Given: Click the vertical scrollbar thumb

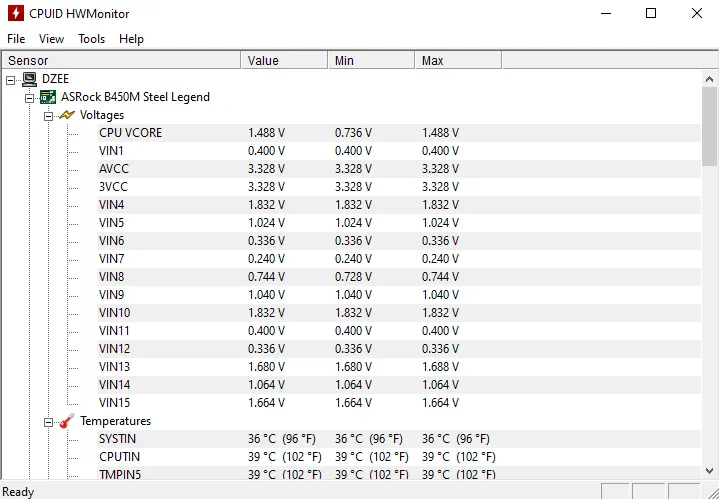Looking at the screenshot, I should click(709, 126).
